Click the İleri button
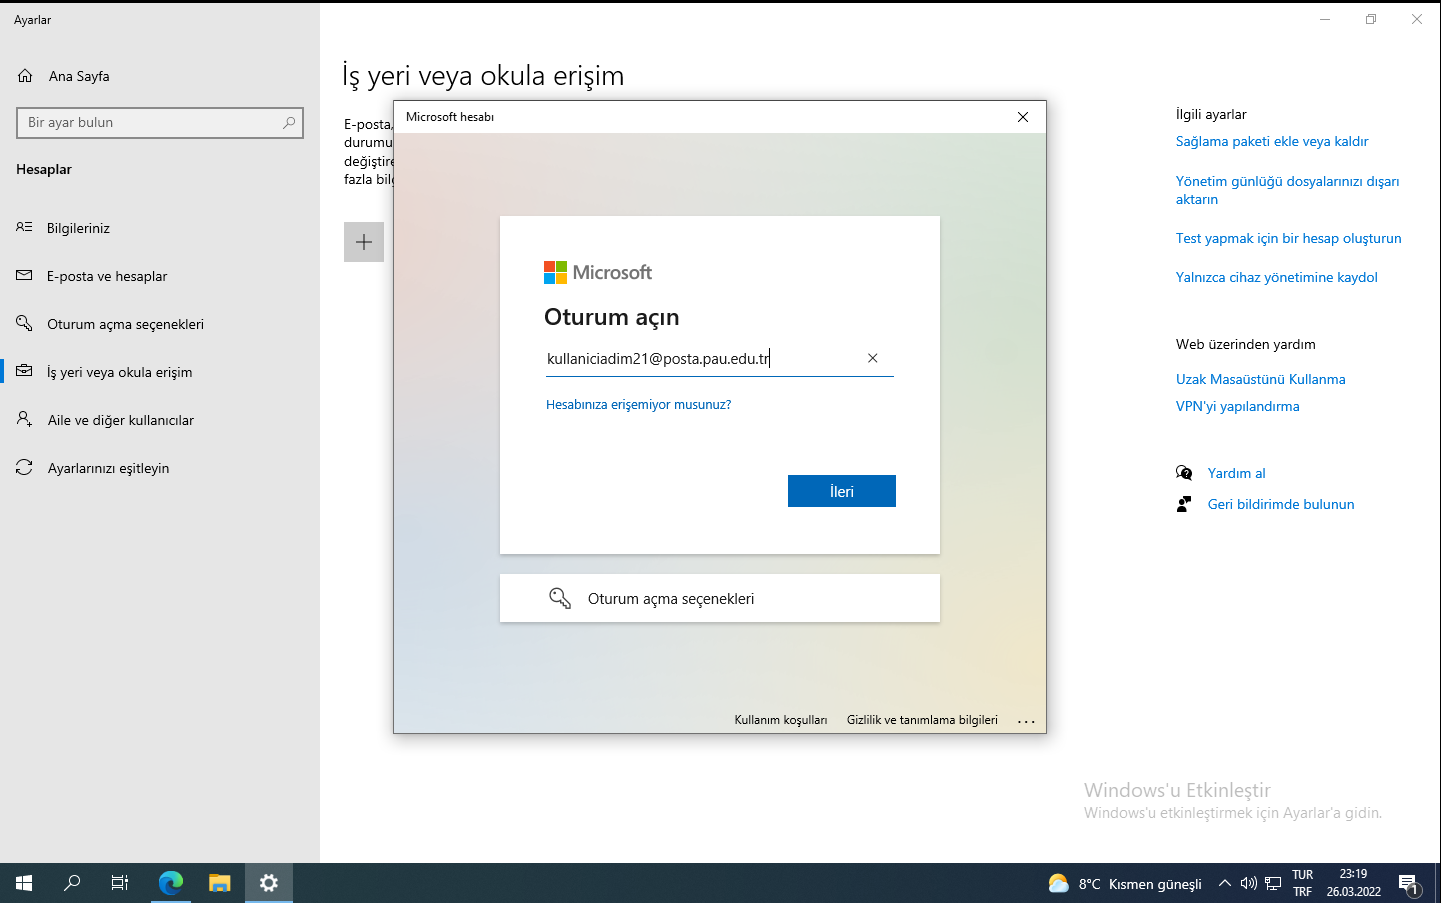Viewport: 1441px width, 903px height. point(842,491)
